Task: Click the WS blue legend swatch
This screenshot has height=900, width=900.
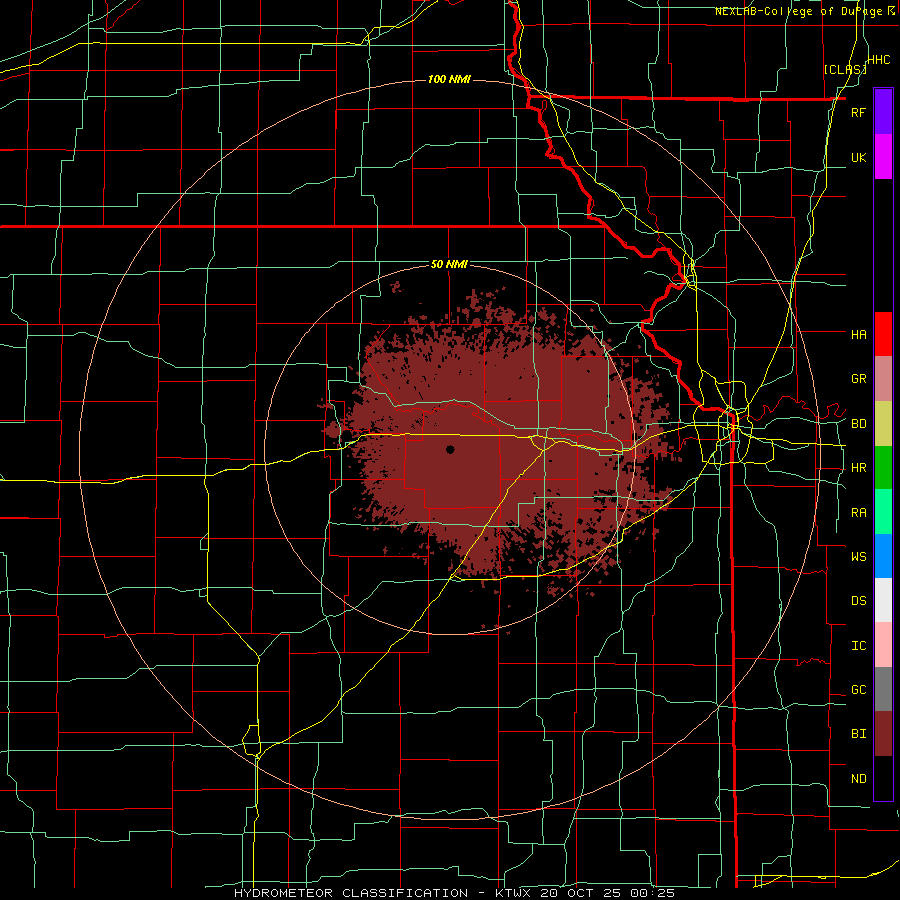Action: pyautogui.click(x=883, y=556)
